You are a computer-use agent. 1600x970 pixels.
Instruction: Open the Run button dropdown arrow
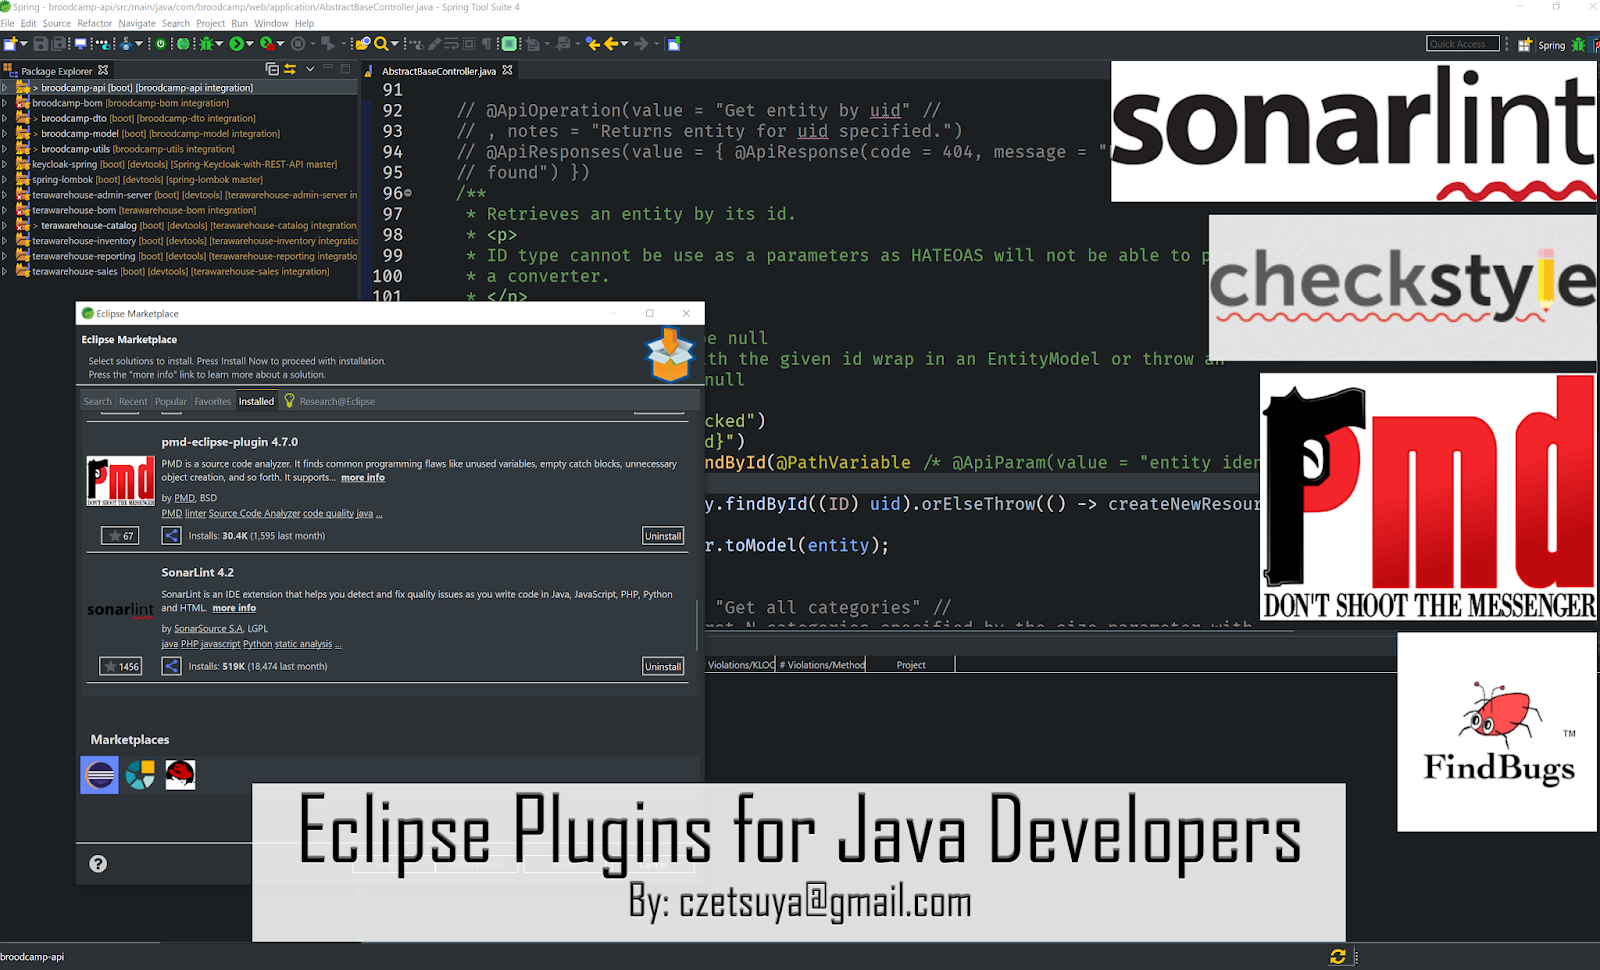point(250,44)
